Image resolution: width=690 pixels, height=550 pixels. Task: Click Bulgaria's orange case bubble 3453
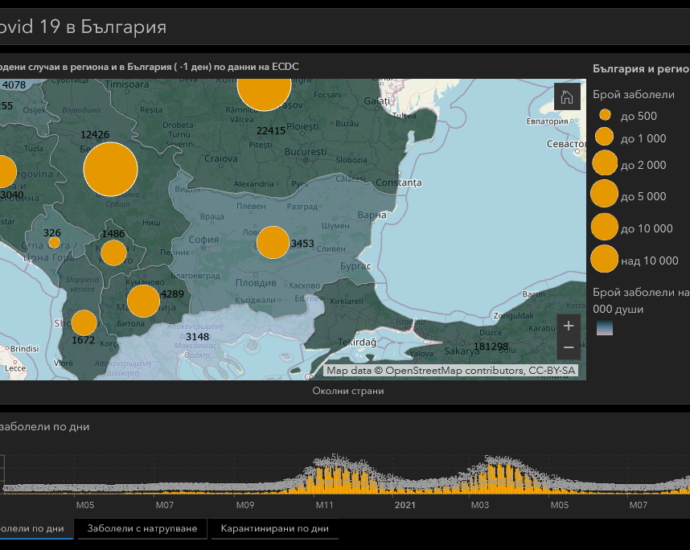(x=273, y=242)
